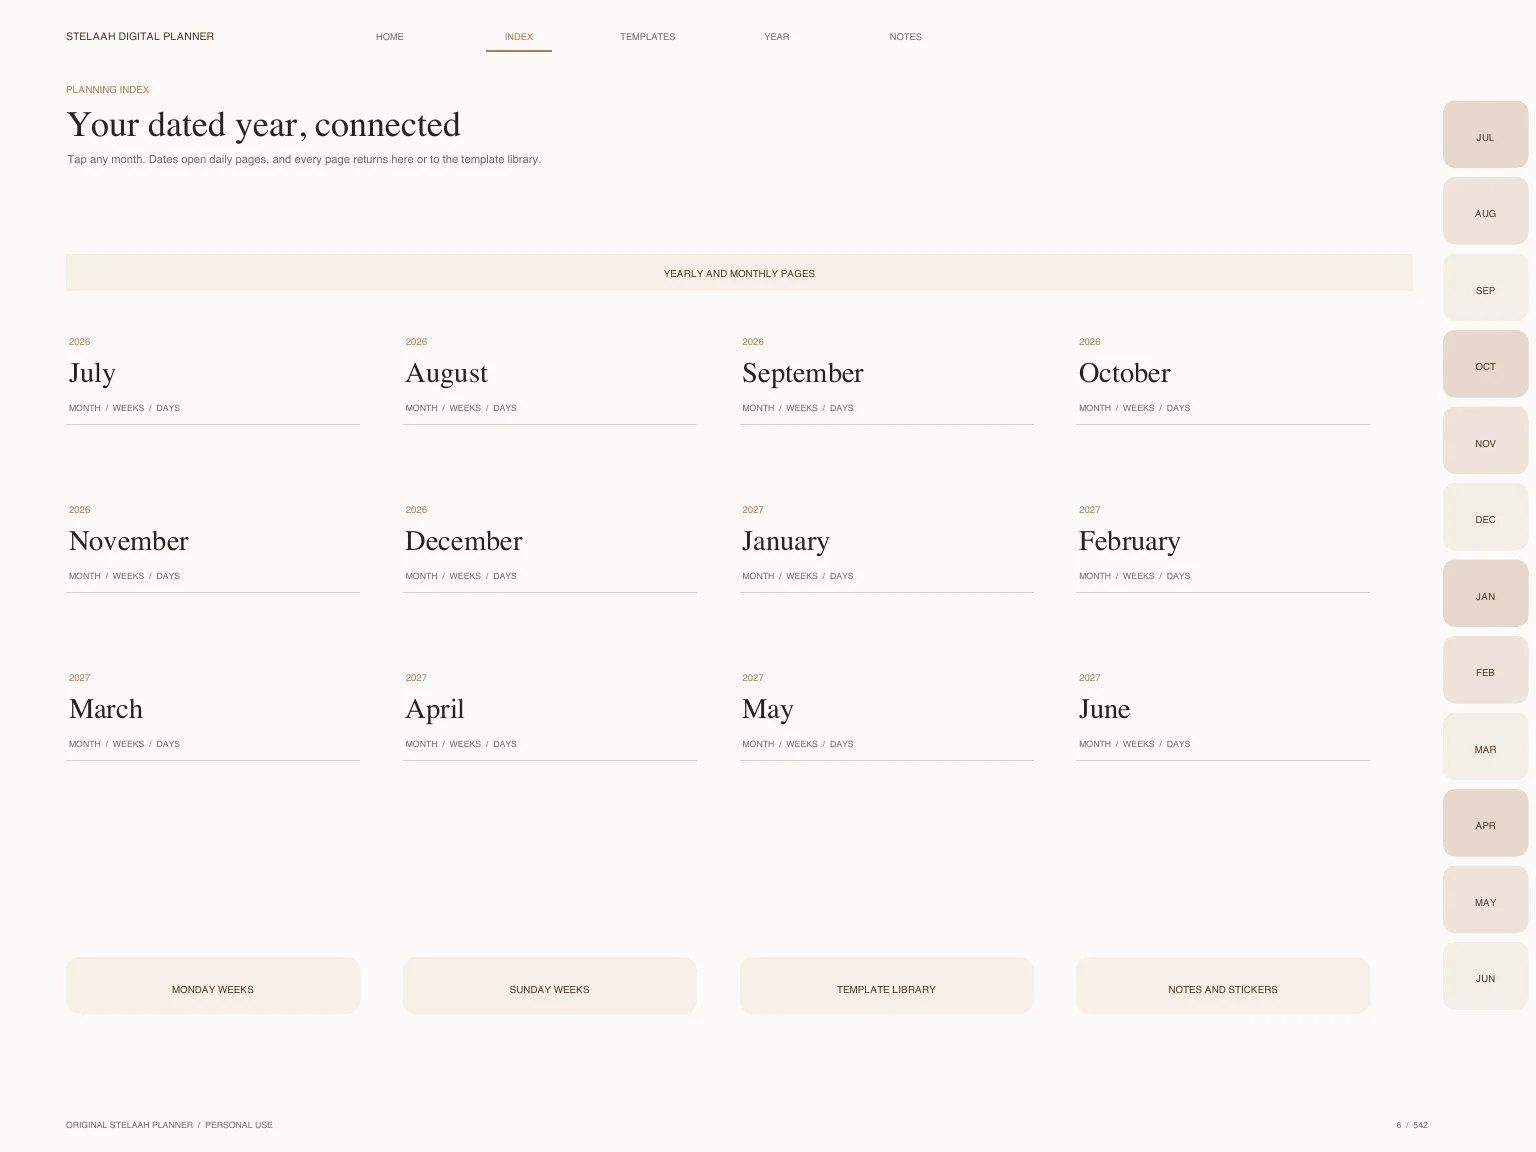Click MONTH under November
The height and width of the screenshot is (1152, 1536).
[85, 576]
